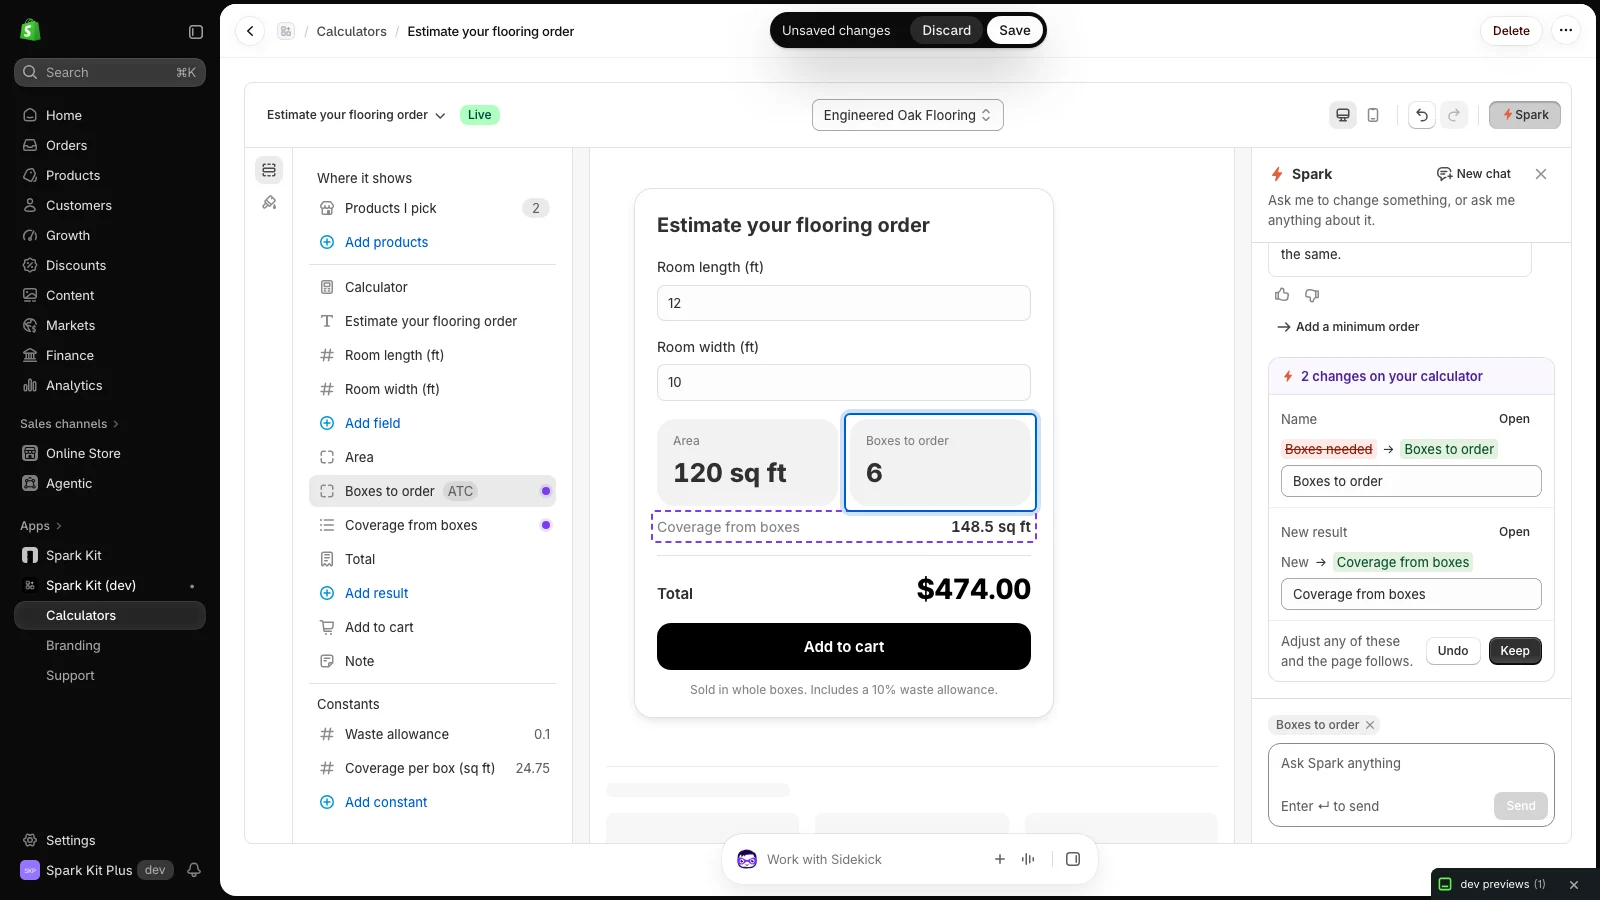Click the Shopify logo icon
The image size is (1600, 900).
pyautogui.click(x=30, y=30)
